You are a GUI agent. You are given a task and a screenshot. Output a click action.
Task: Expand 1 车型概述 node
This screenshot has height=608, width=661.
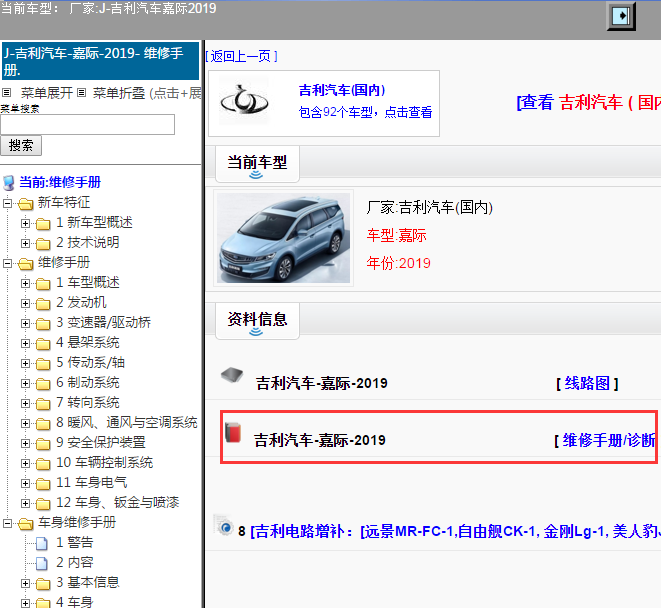point(25,283)
